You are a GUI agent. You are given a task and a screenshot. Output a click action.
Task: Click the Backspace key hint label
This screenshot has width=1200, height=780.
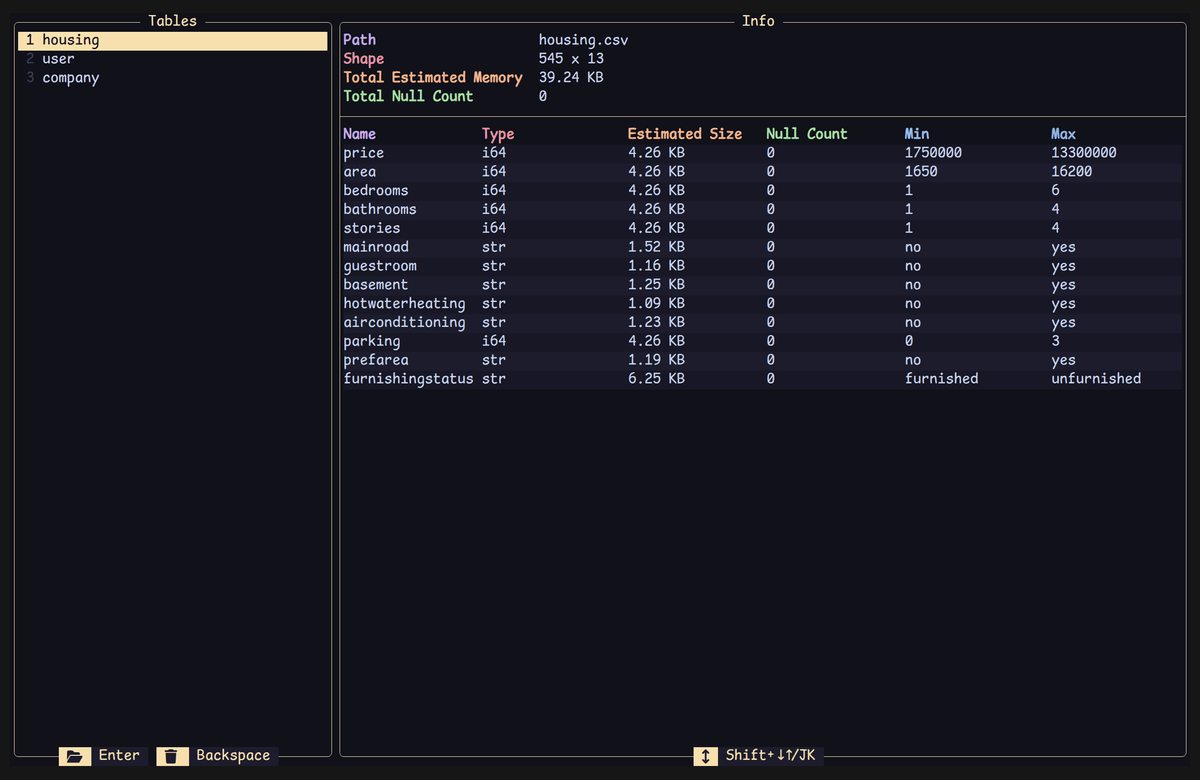point(233,756)
